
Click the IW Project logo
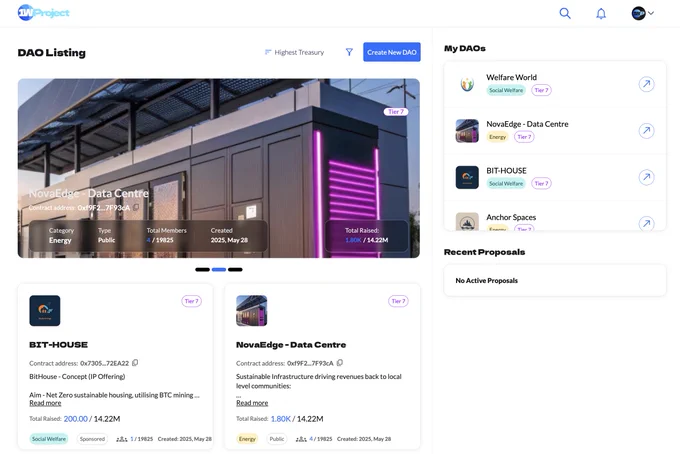43,13
